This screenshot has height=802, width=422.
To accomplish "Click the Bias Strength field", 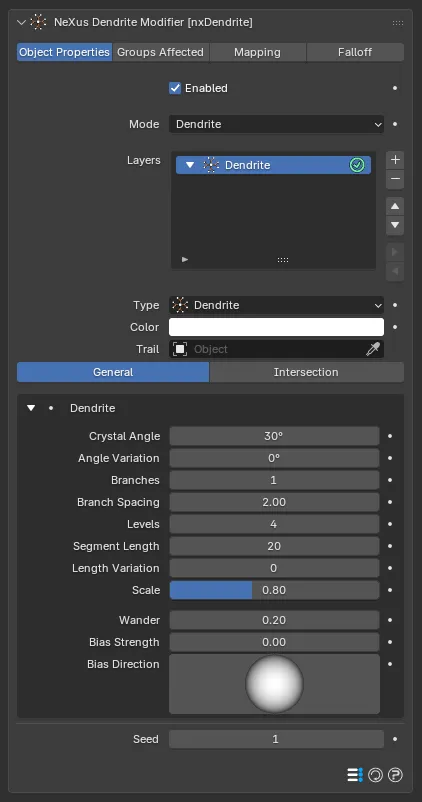I will [274, 642].
